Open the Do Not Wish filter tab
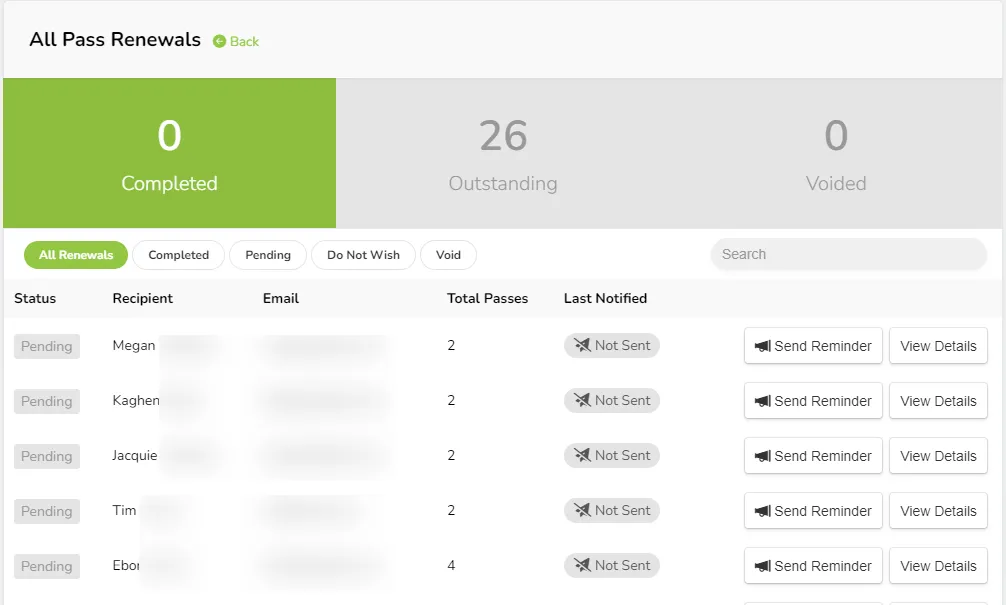 [x=363, y=255]
